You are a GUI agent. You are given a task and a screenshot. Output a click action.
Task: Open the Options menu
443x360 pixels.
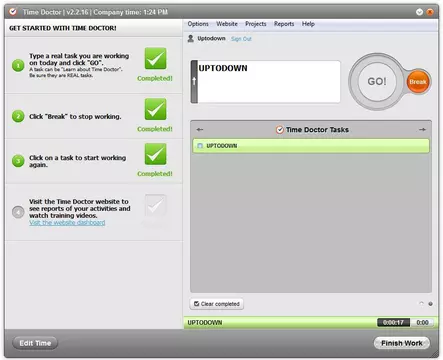pos(198,24)
